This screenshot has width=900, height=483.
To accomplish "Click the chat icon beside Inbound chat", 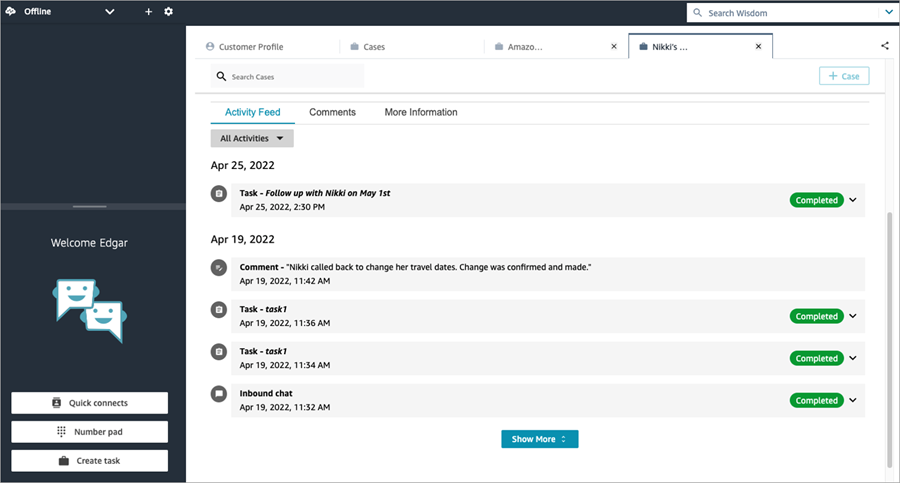I will tap(219, 394).
